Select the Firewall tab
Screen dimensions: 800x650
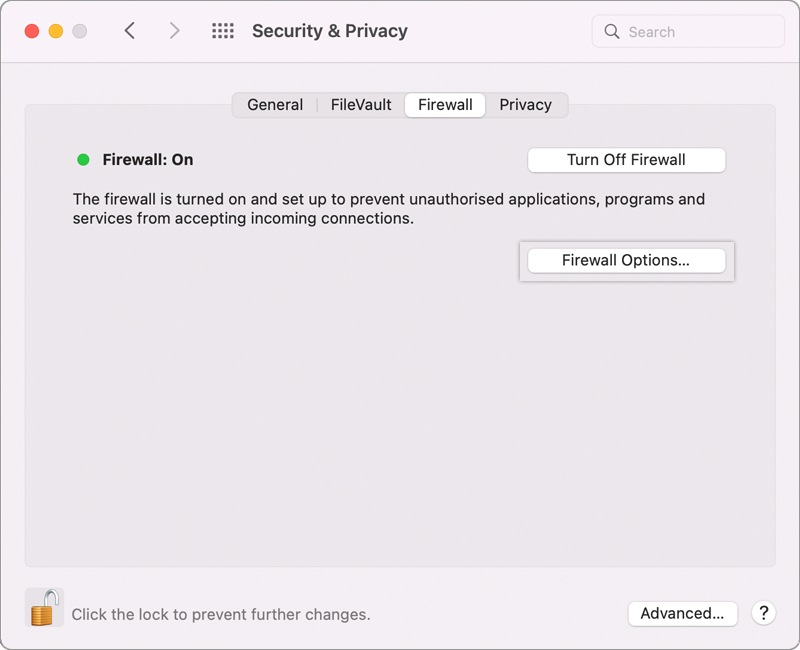coord(445,105)
